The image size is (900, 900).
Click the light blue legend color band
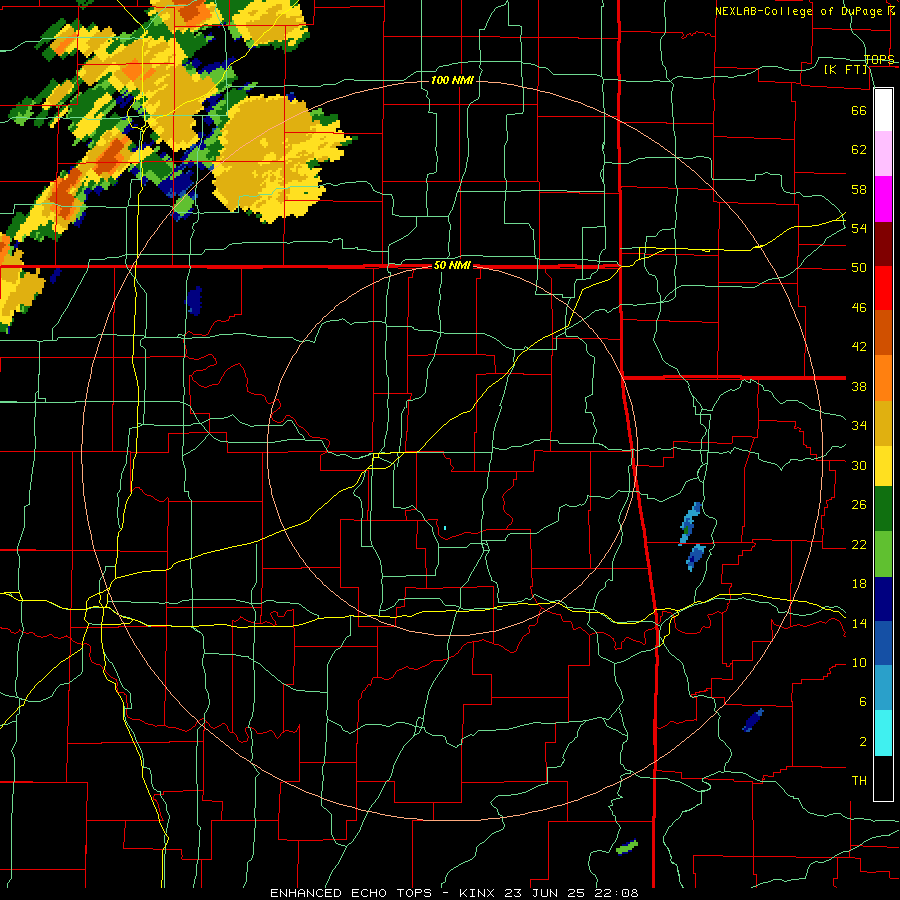tap(883, 688)
